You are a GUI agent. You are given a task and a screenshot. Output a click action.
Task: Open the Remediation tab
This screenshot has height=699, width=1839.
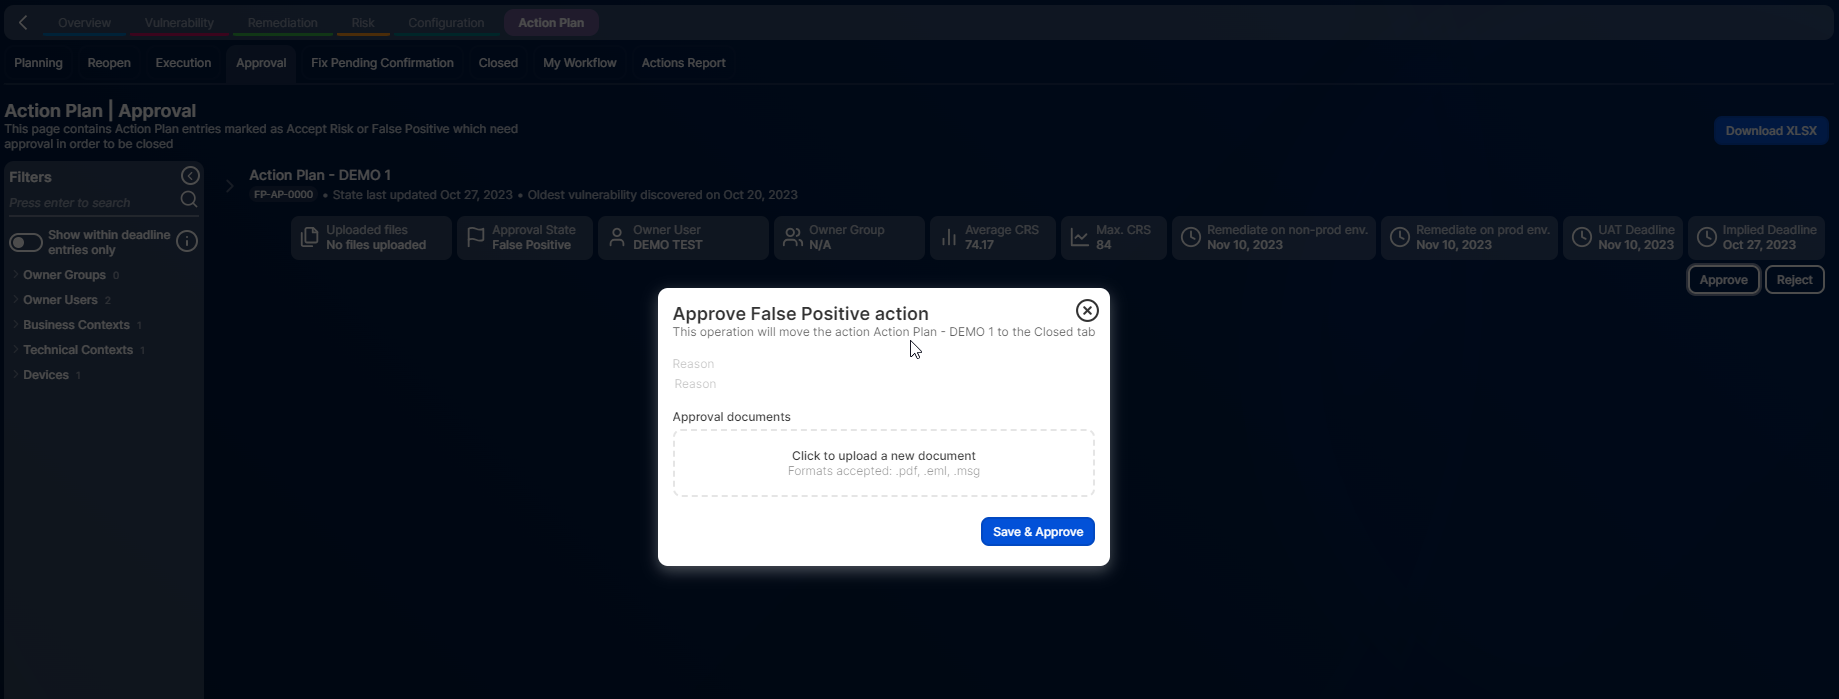point(283,22)
